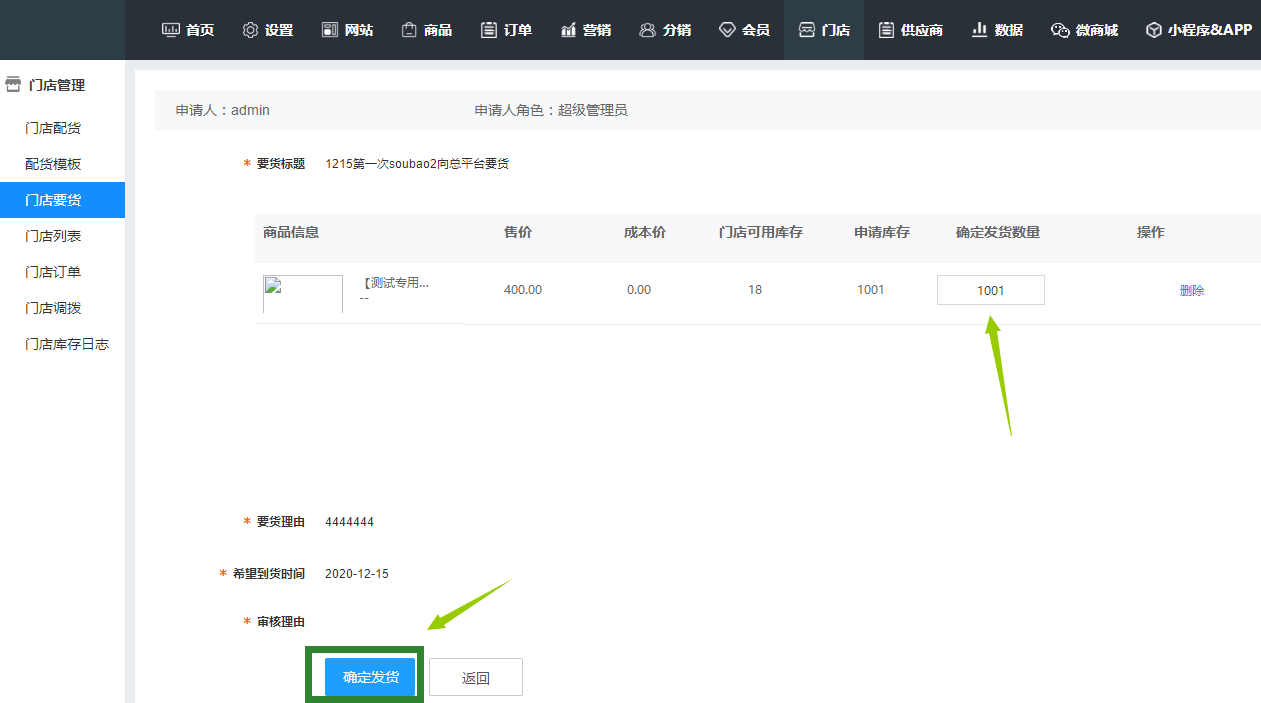Click the shipping quantity input showing 1001
The height and width of the screenshot is (703, 1261).
[990, 289]
